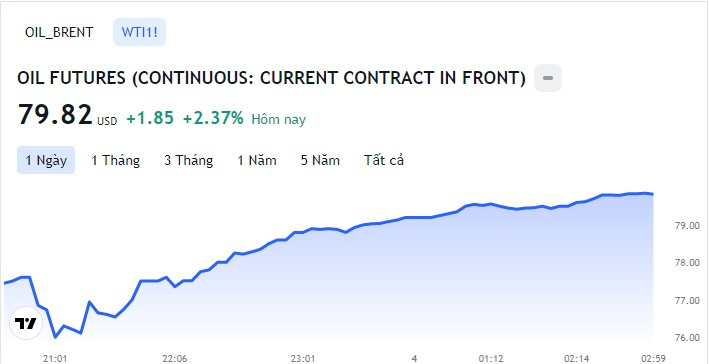Viewport: 709px width, 364px height.
Task: Choose the 1 Ngày time range
Action: point(46,160)
